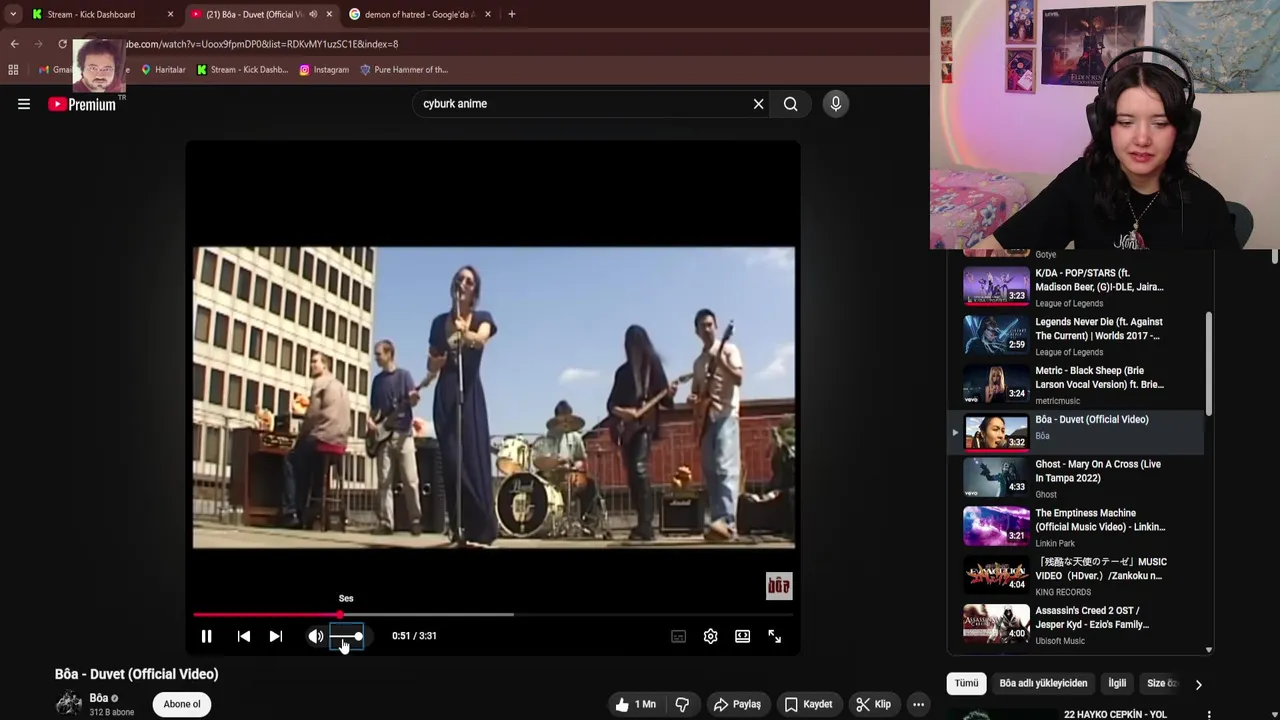Play The Emptiness Machine Linkin Park thumbnail
The height and width of the screenshot is (720, 1280).
click(996, 526)
